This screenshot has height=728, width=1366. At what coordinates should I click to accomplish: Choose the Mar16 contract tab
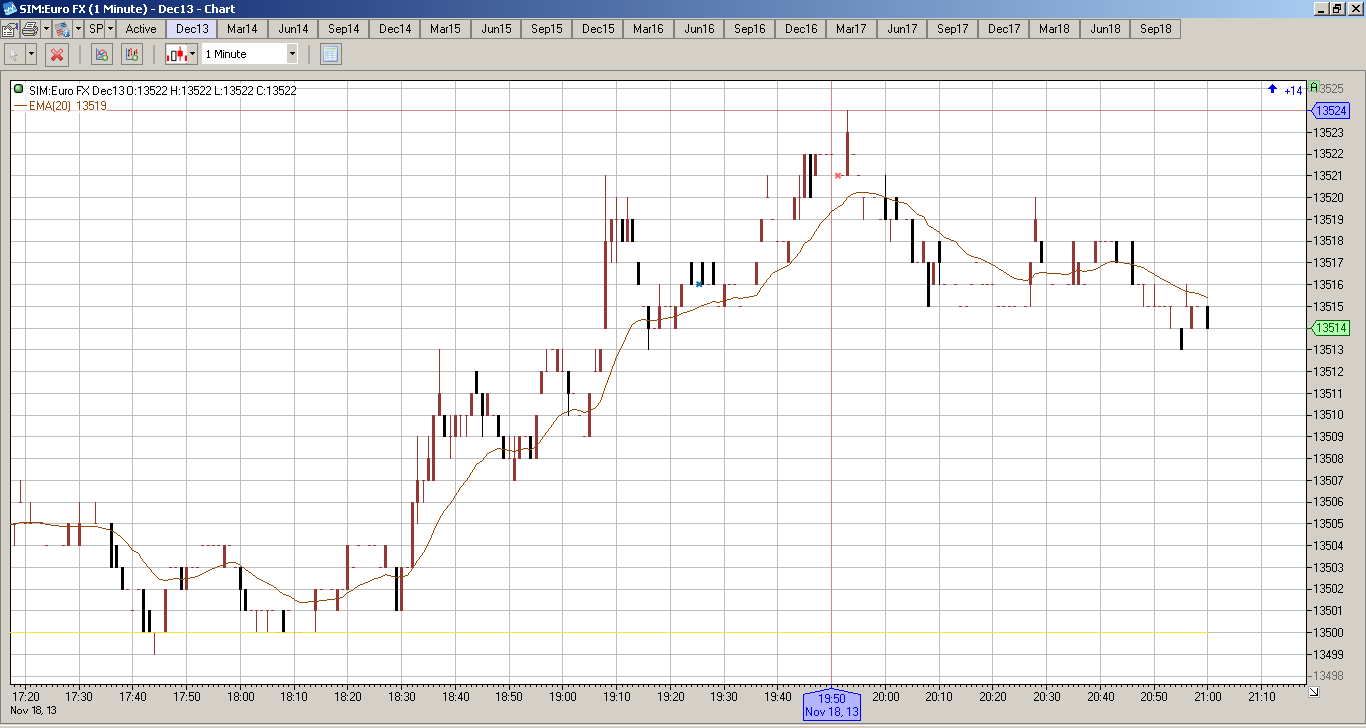coord(648,29)
